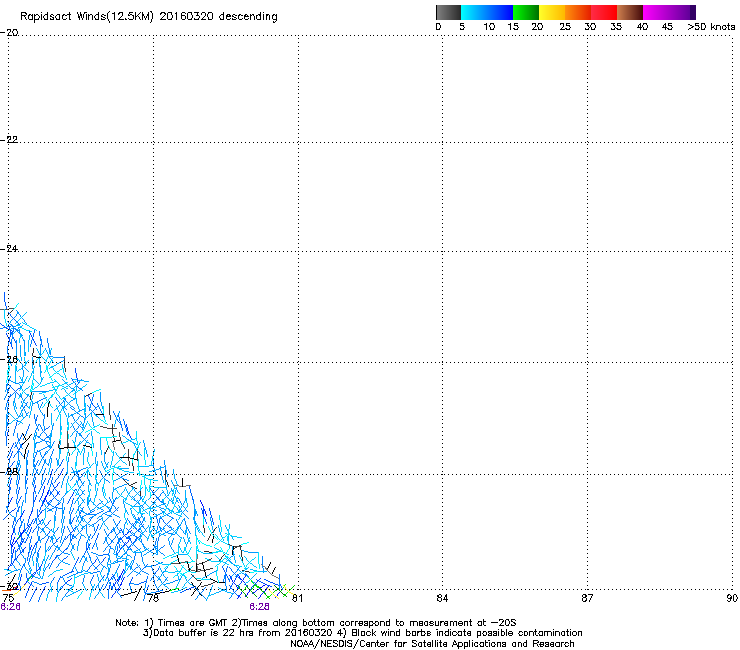Image resolution: width=740 pixels, height=650 pixels.
Task: Click the gray 0-5 knots color band
Action: 448,12
